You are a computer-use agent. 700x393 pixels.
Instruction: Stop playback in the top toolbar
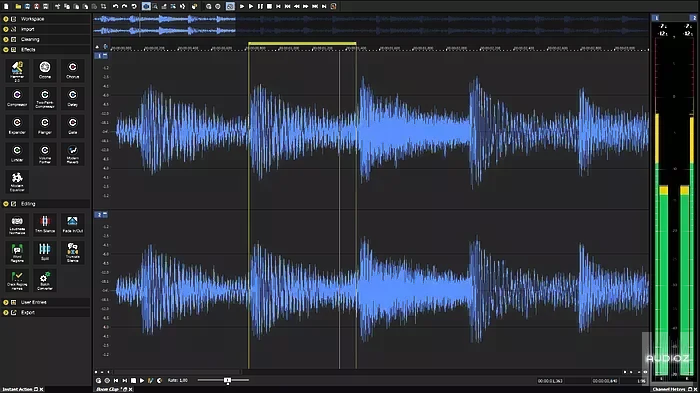(x=269, y=6)
